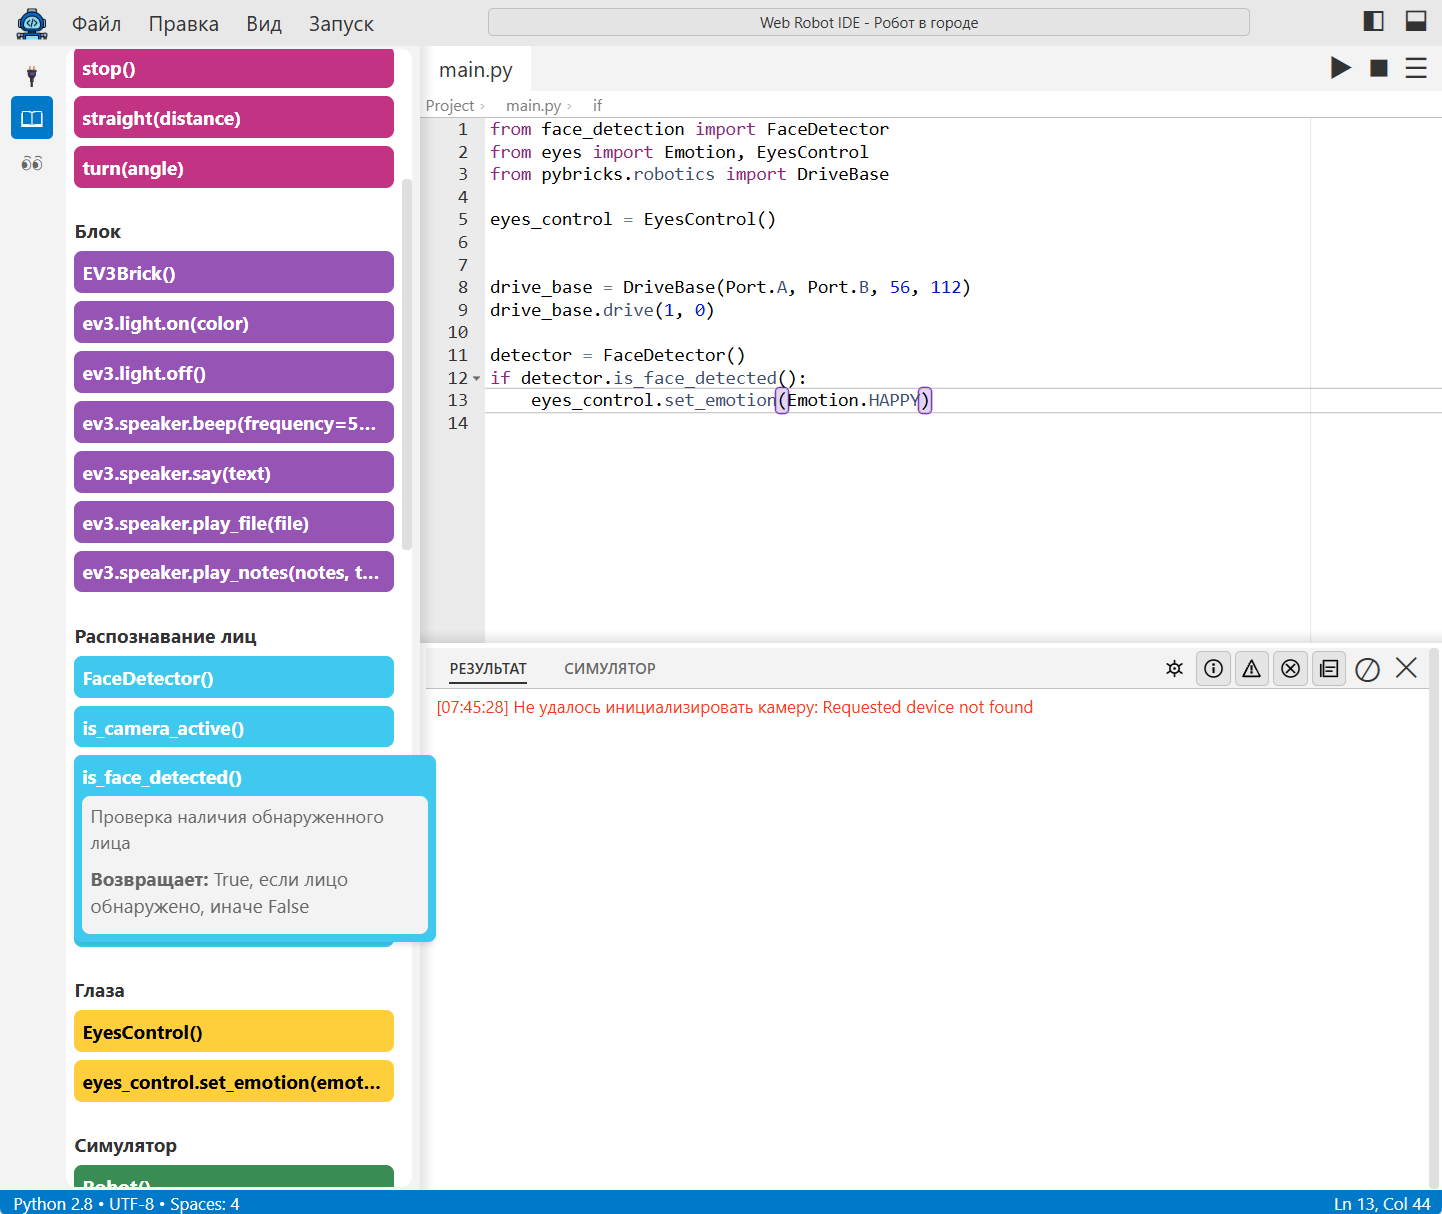Image resolution: width=1442 pixels, height=1214 pixels.
Task: Switch to the РЕЗУЛЬТАТ tab
Action: [488, 668]
